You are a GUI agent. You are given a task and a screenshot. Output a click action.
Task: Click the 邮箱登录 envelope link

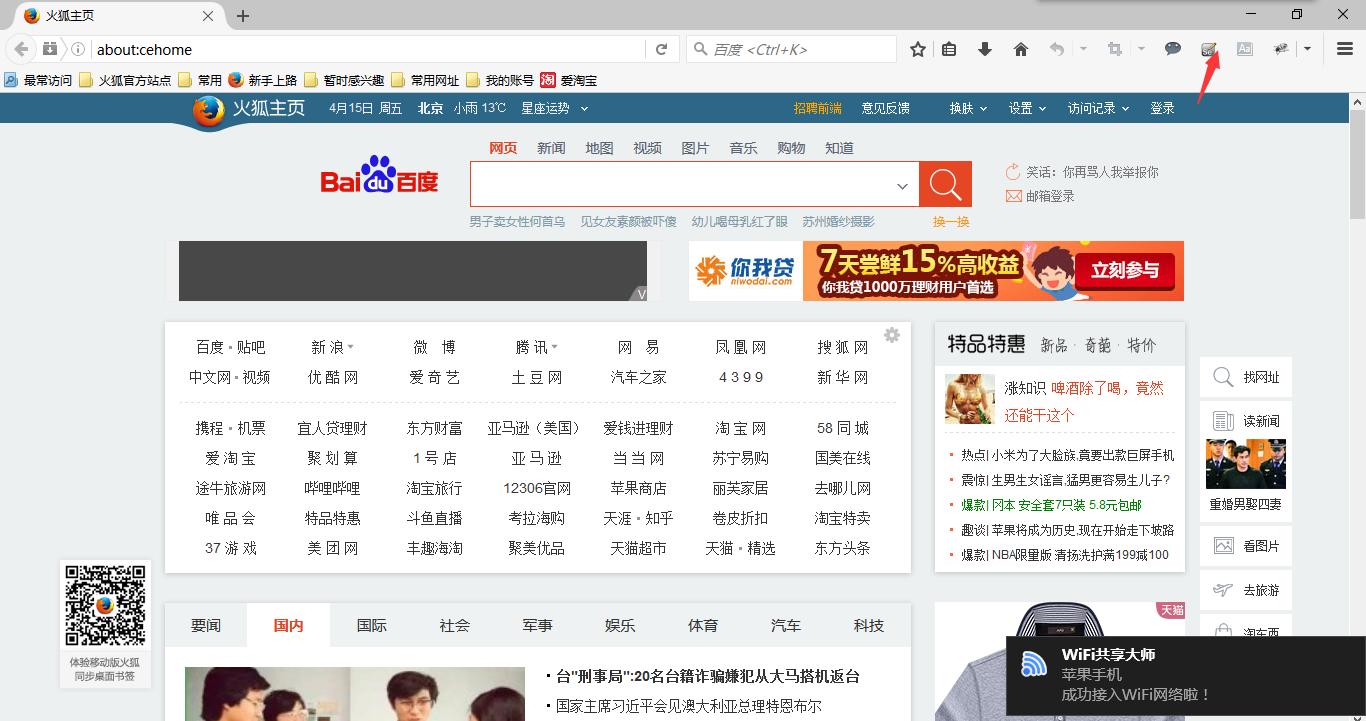click(x=1040, y=196)
